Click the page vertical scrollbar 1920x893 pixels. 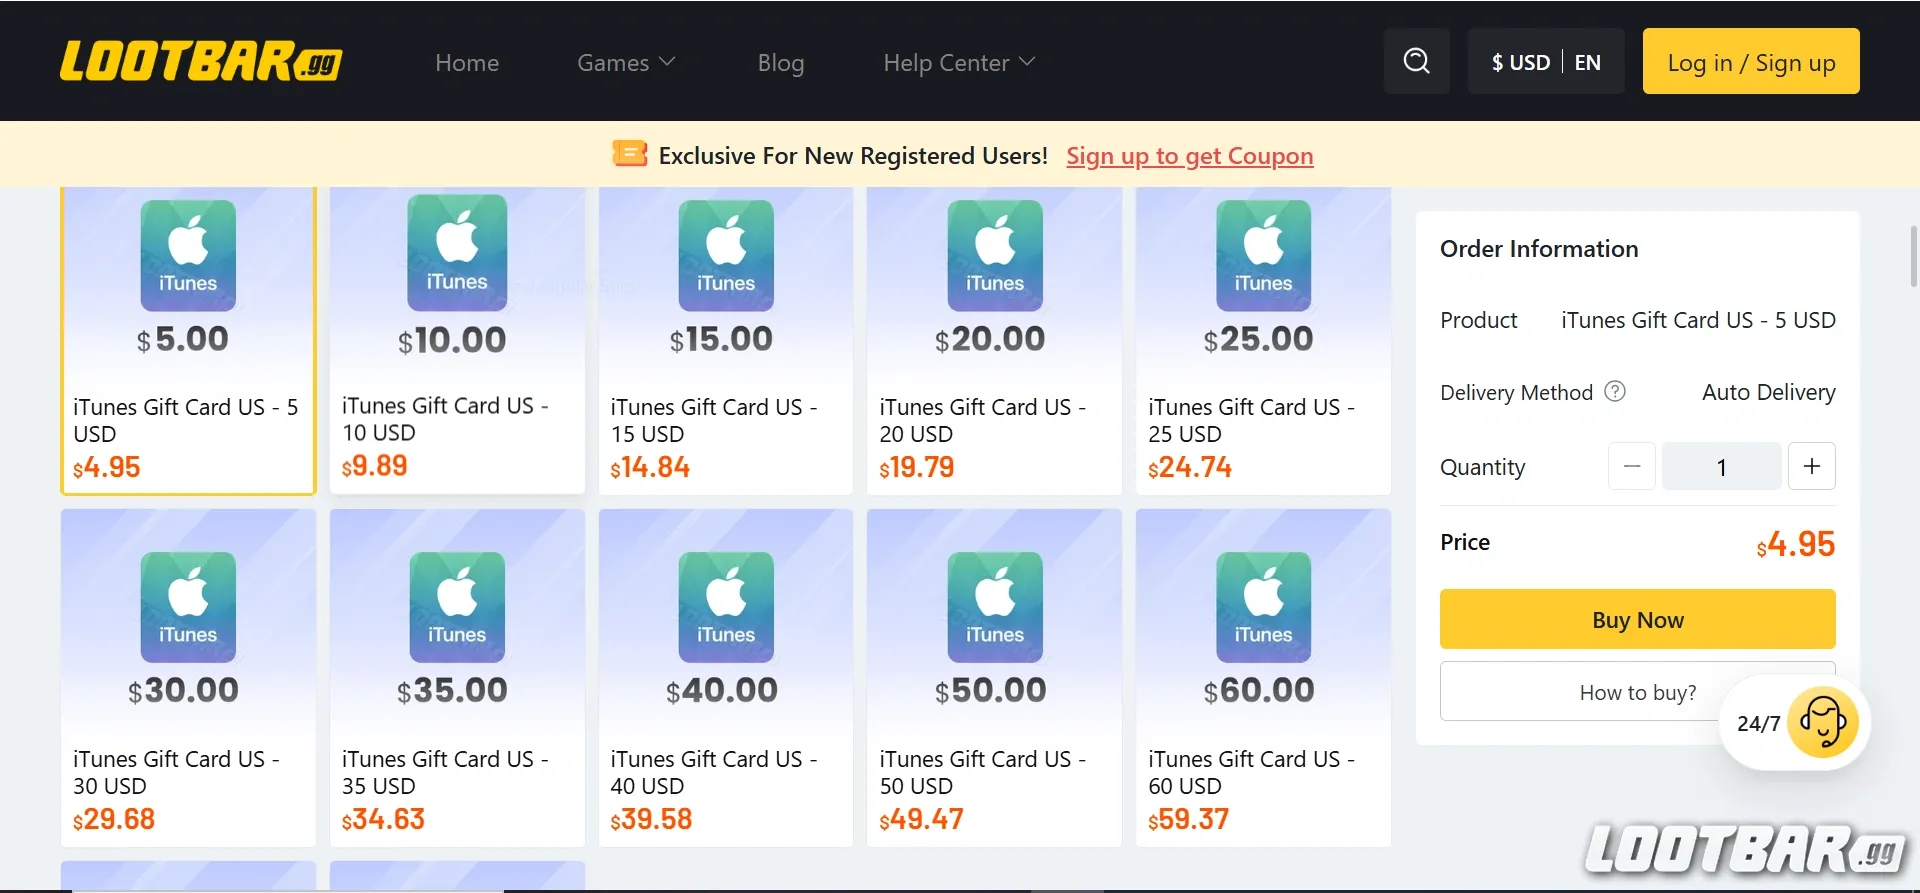(1912, 256)
